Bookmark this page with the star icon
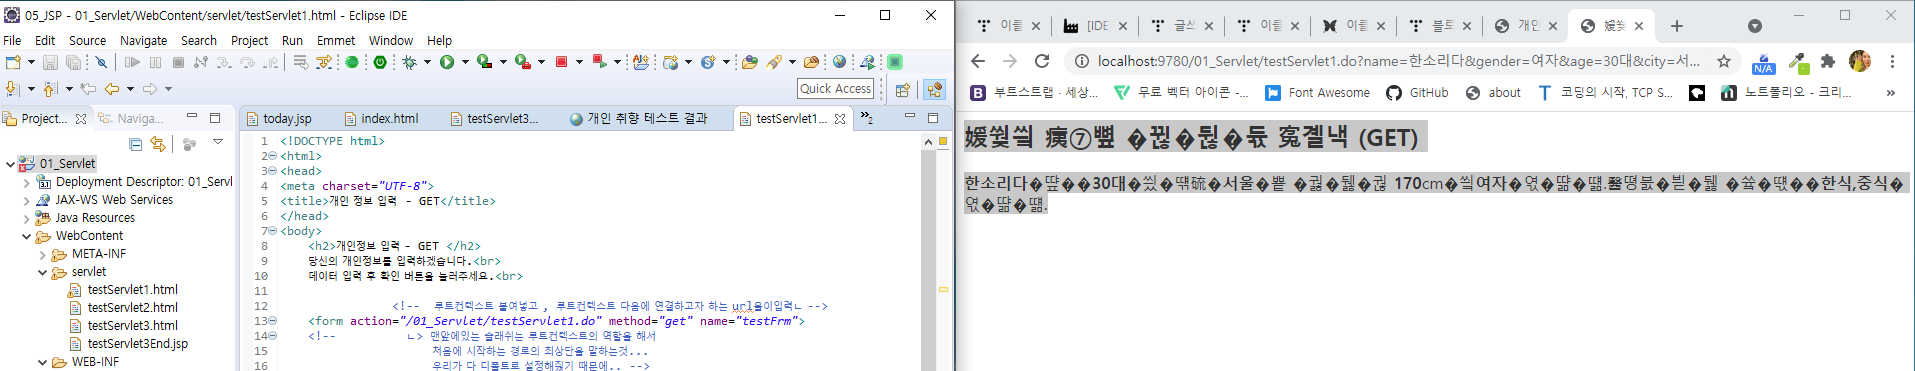The width and height of the screenshot is (1915, 371). coord(1724,61)
